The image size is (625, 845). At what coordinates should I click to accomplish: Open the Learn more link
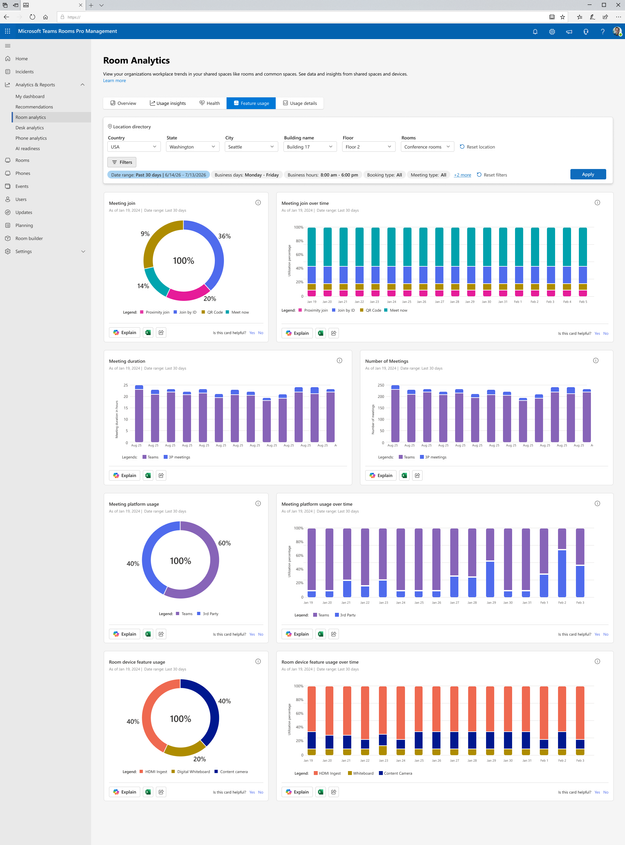(114, 81)
